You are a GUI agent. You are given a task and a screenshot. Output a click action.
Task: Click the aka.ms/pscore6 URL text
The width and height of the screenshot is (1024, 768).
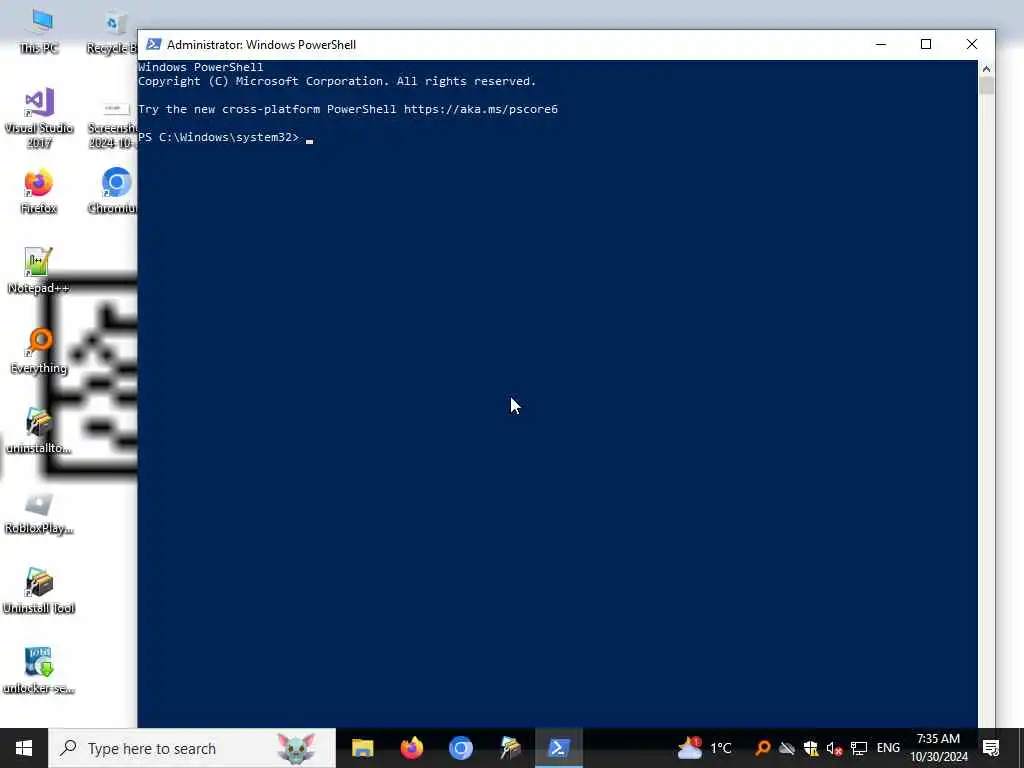pos(481,109)
